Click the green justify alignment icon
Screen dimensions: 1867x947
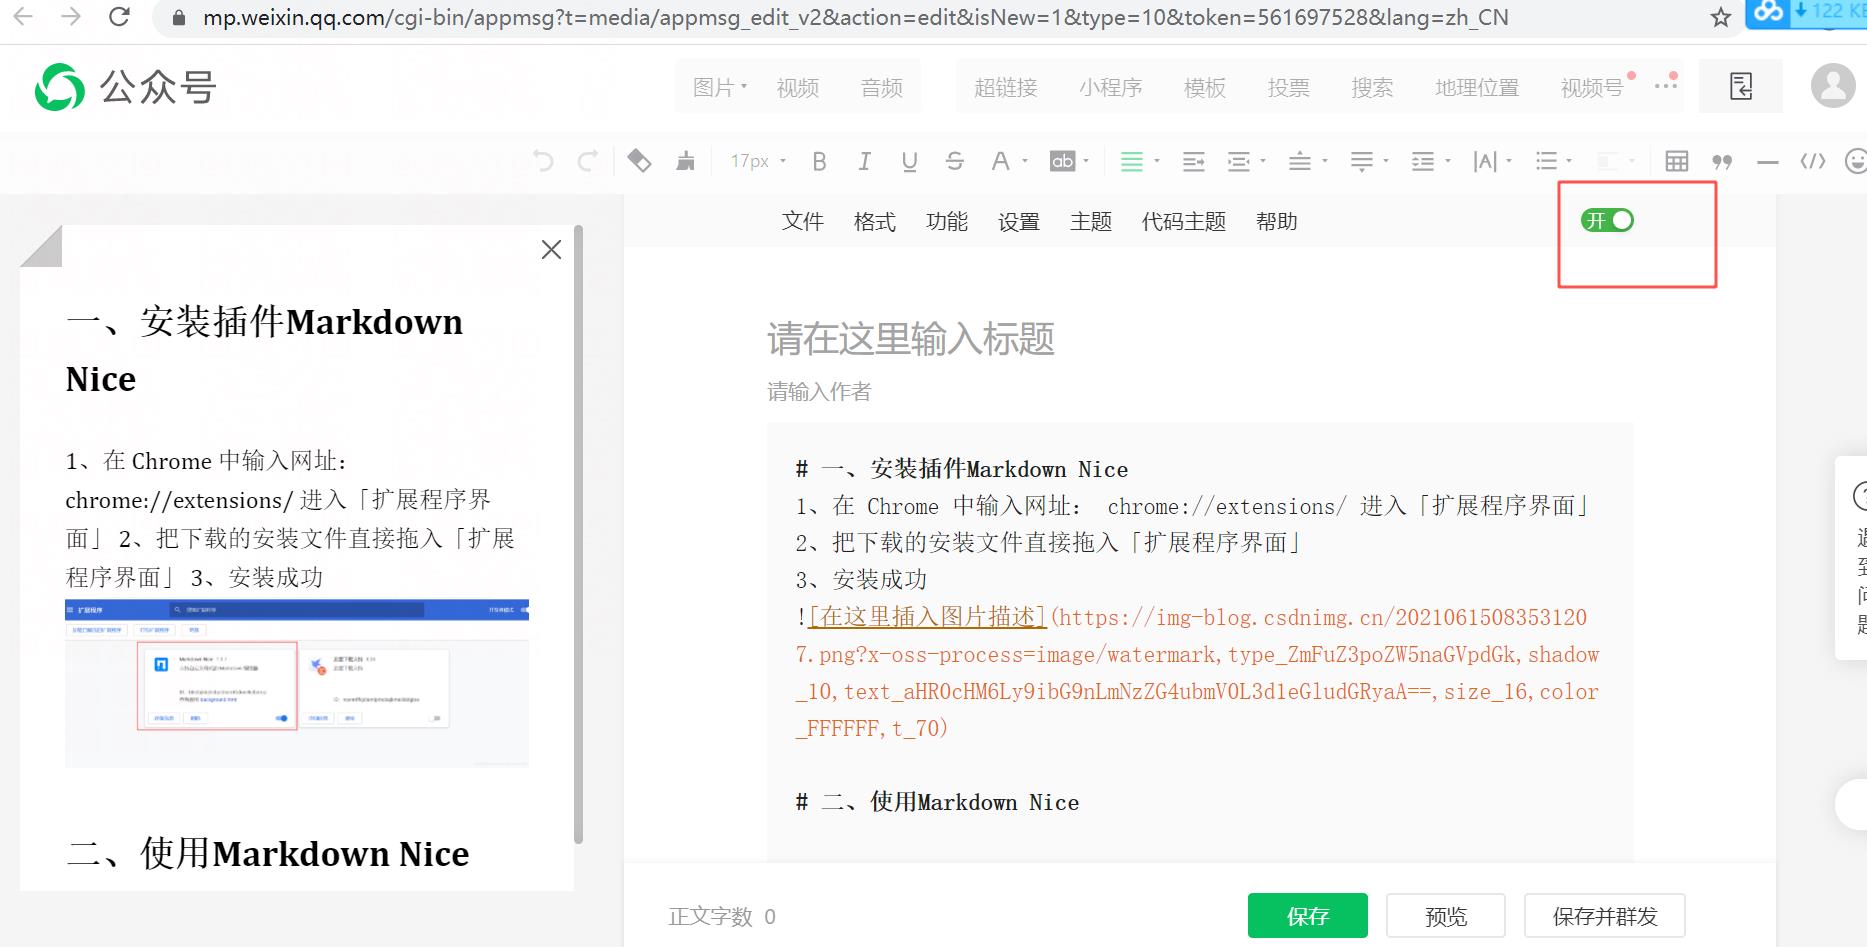coord(1131,161)
